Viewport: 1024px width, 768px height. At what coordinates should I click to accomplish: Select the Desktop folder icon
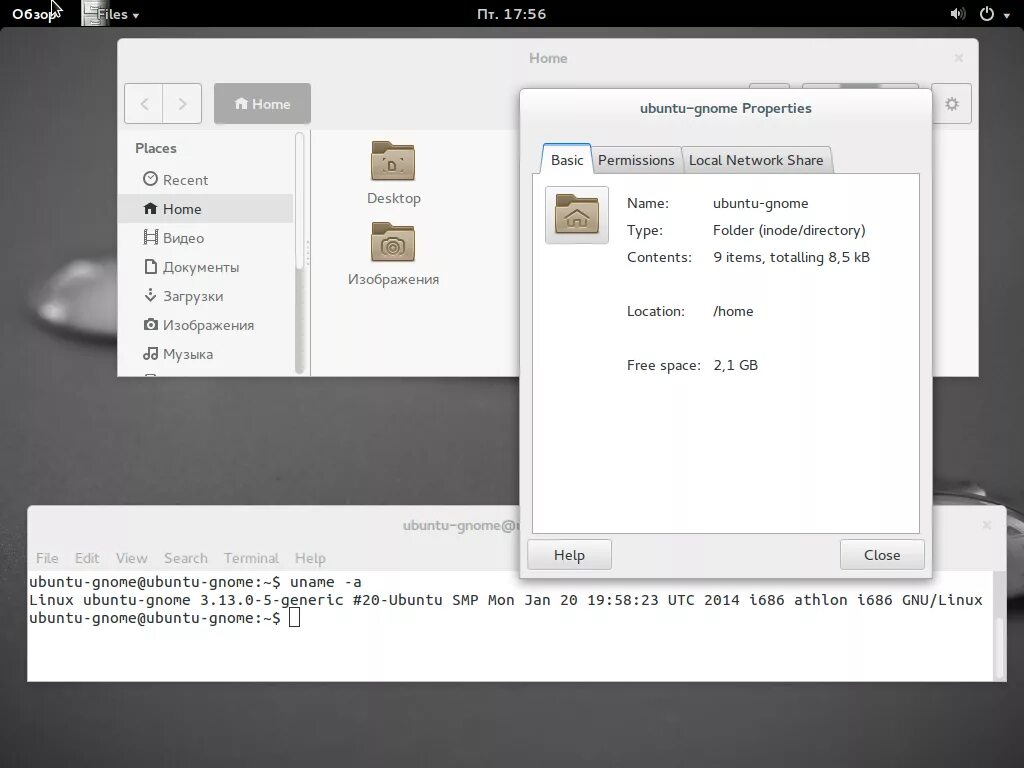[x=392, y=161]
